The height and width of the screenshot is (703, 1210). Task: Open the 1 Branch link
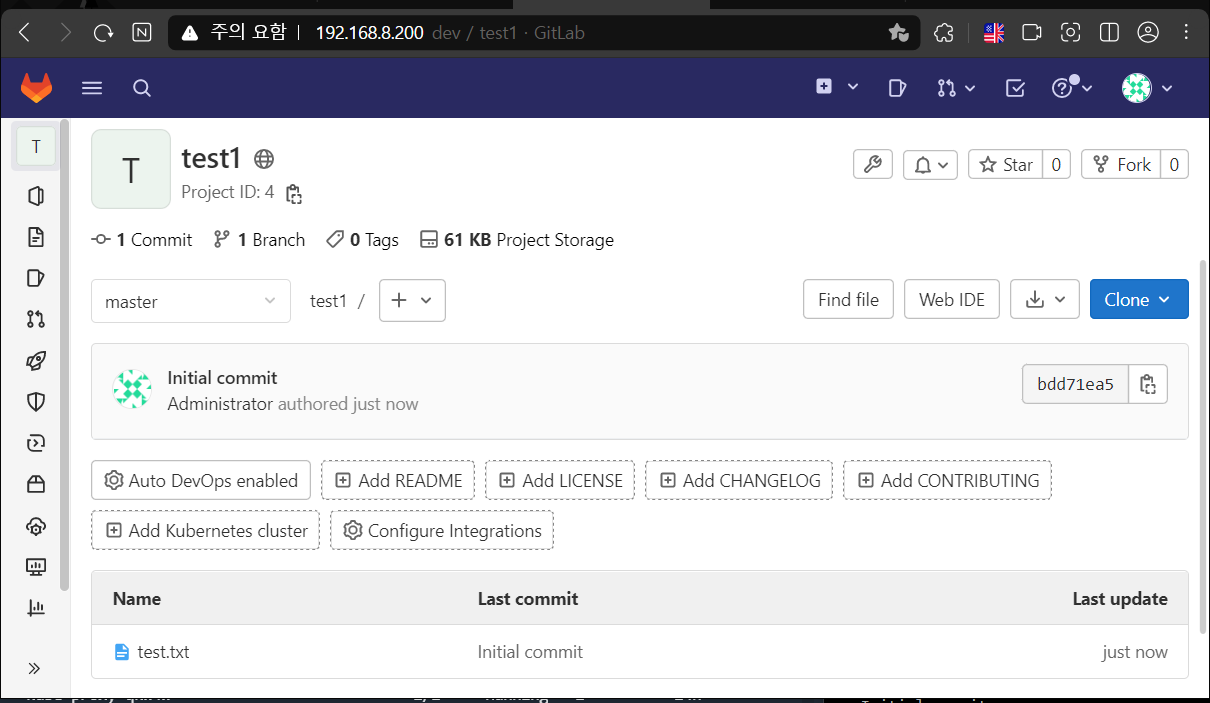coord(260,240)
